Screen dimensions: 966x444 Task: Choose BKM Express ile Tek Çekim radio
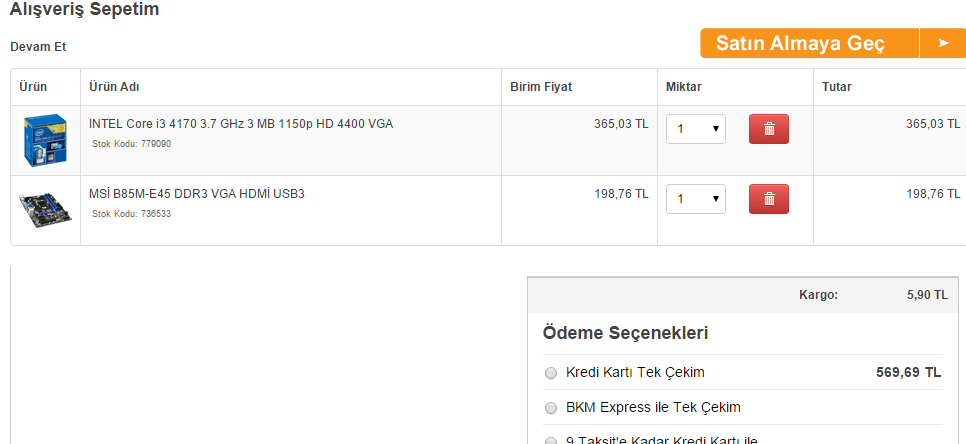click(551, 408)
